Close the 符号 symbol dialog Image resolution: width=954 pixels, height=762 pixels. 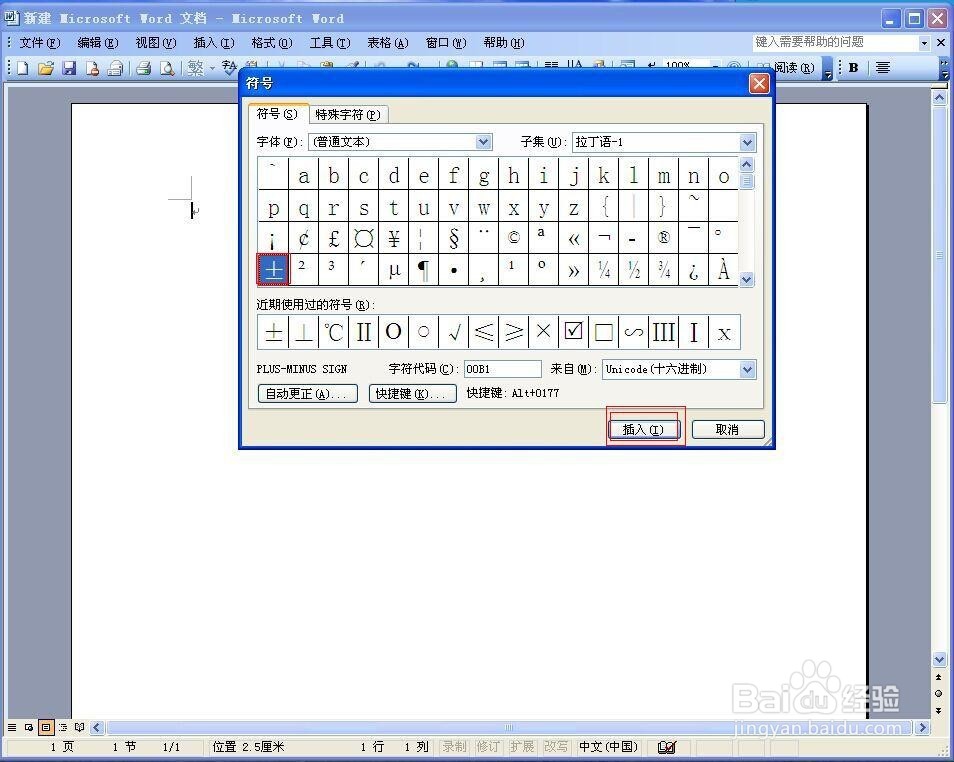point(759,83)
